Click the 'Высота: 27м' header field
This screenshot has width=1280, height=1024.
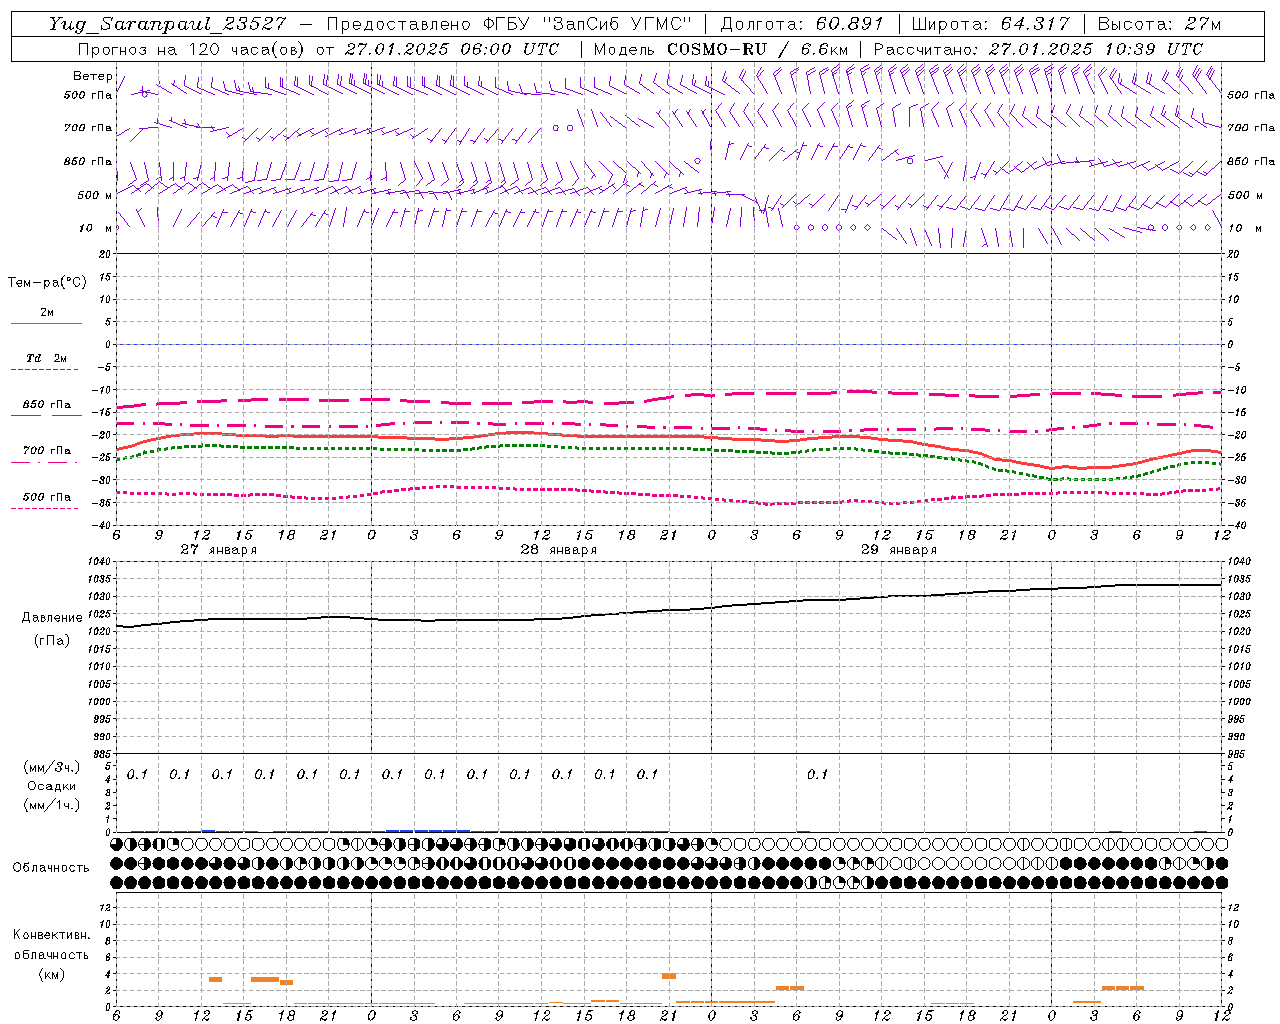tap(1159, 24)
